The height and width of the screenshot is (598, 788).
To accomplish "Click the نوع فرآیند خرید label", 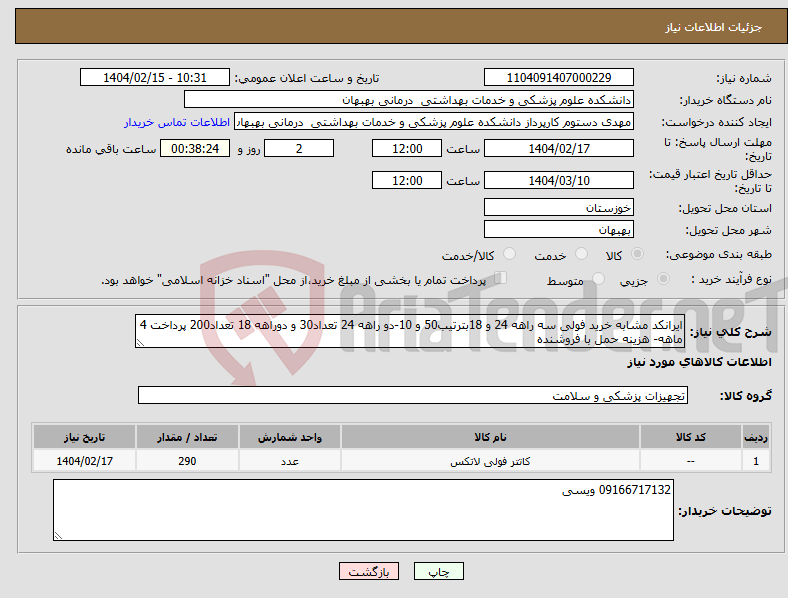I will pos(731,279).
